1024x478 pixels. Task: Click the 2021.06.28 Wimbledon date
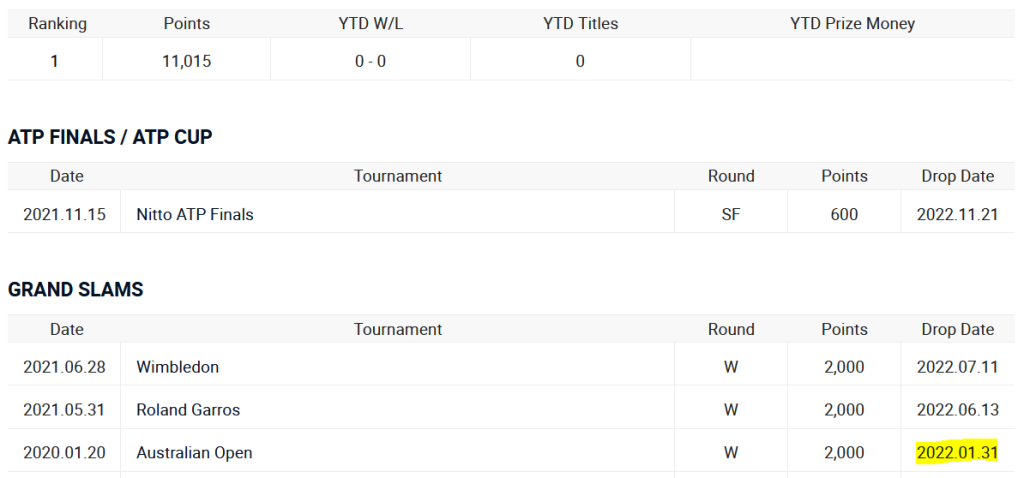tap(64, 367)
